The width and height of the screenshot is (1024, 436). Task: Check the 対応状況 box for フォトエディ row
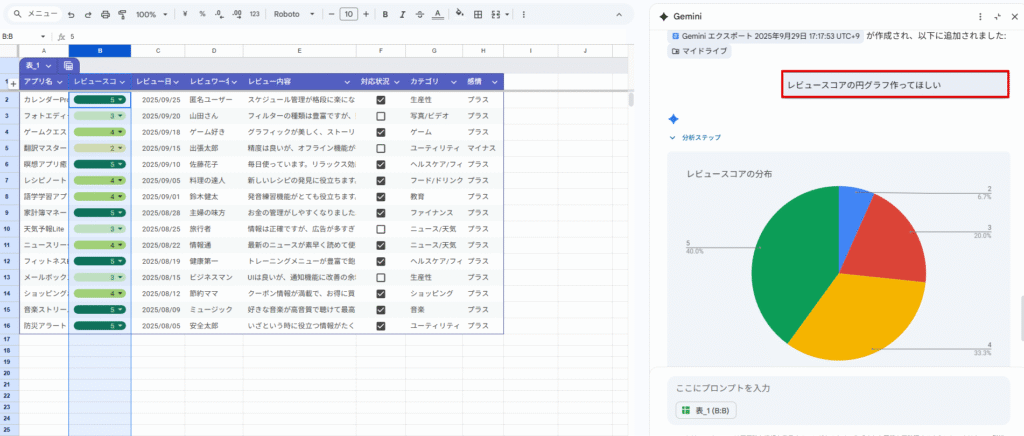380,116
